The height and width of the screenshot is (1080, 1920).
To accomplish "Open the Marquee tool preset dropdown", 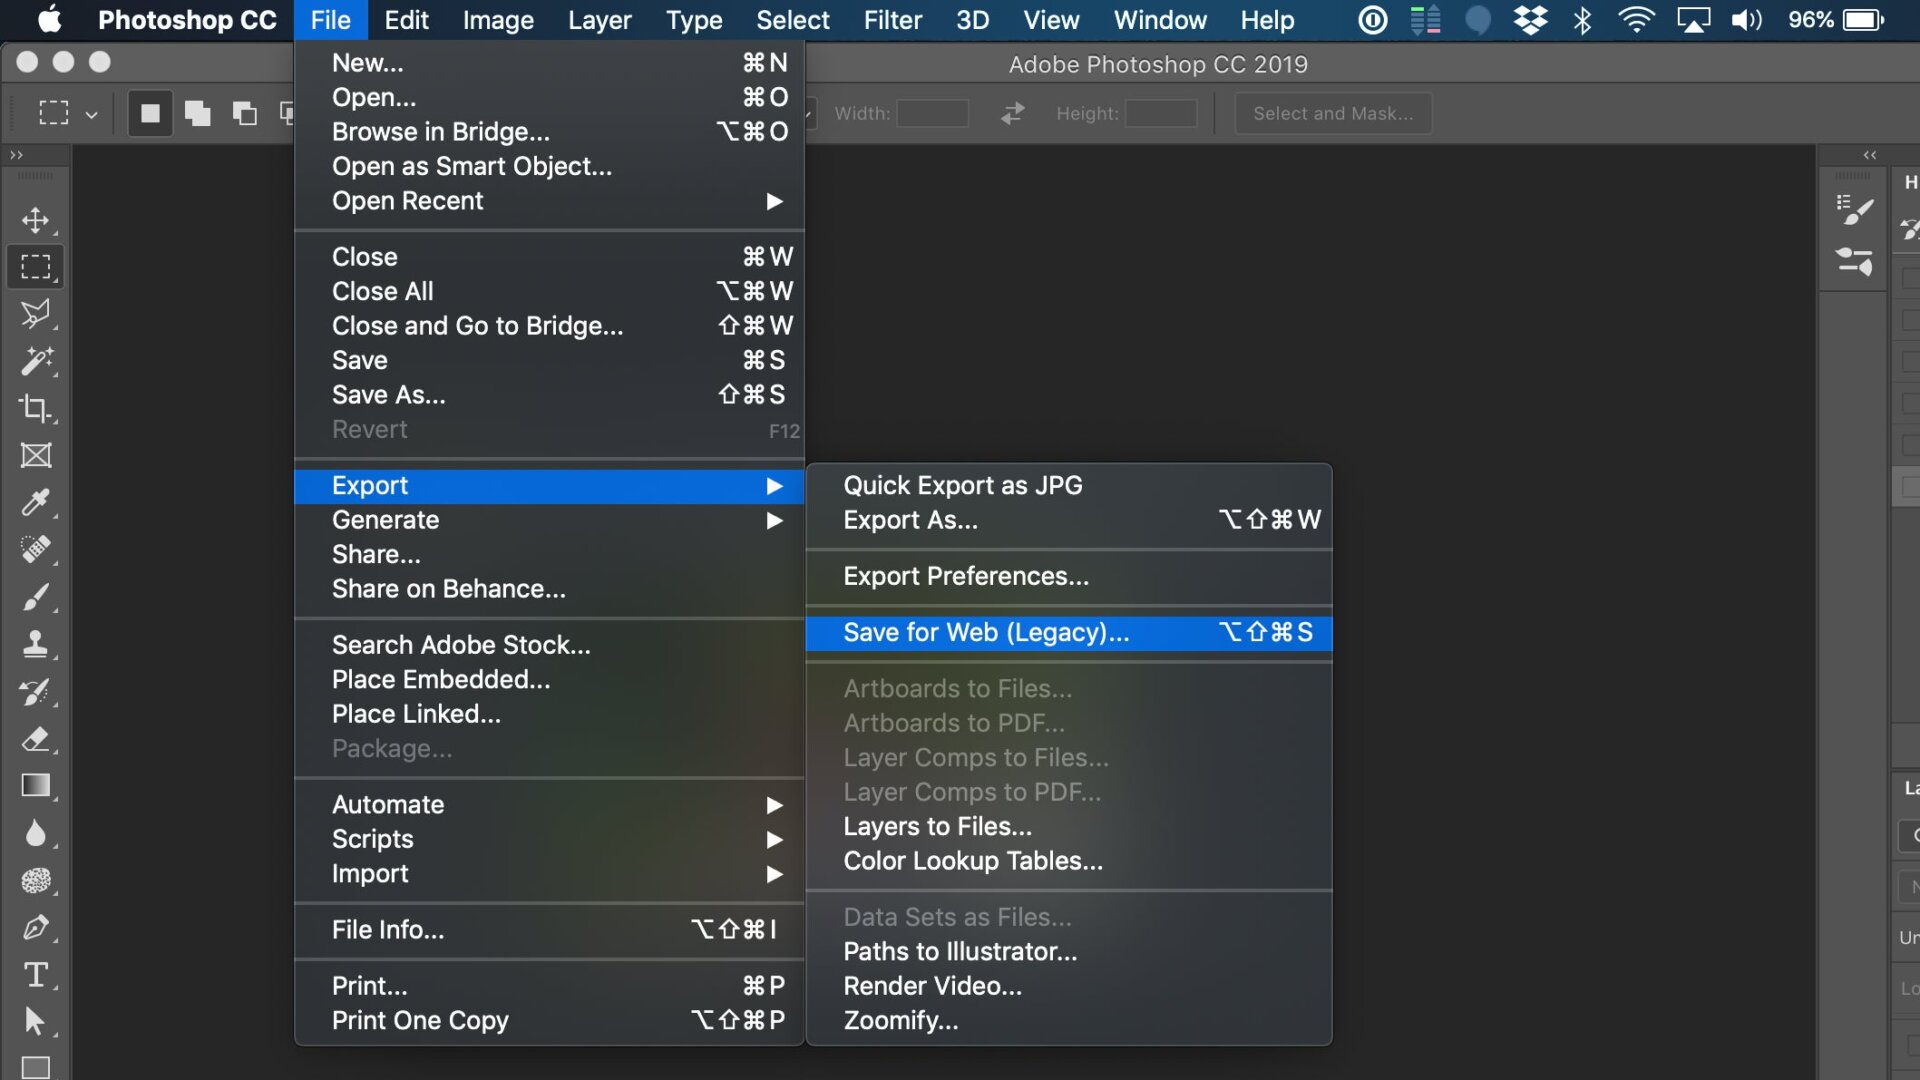I will click(92, 113).
